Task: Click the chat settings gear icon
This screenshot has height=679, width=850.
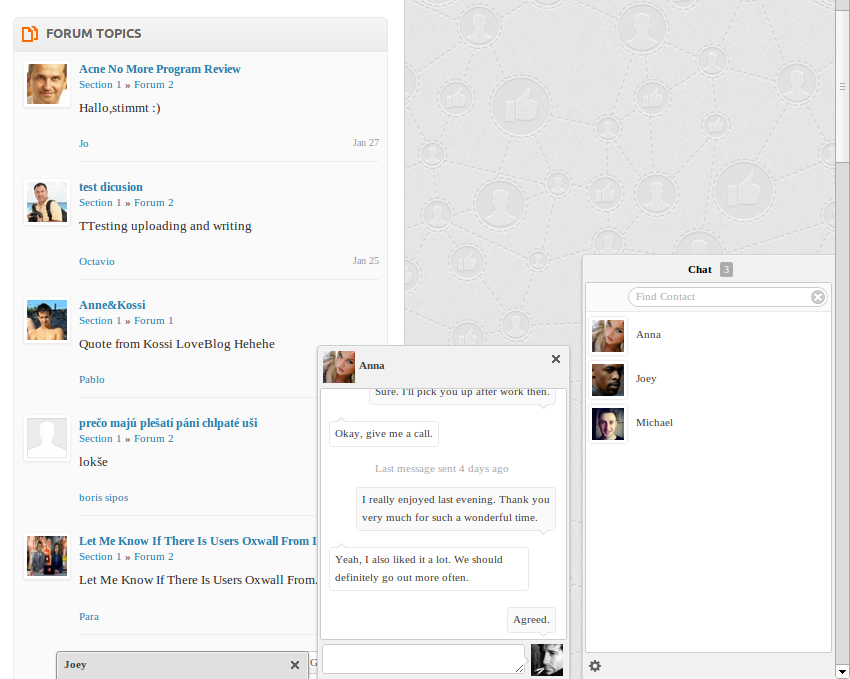Action: pyautogui.click(x=595, y=666)
